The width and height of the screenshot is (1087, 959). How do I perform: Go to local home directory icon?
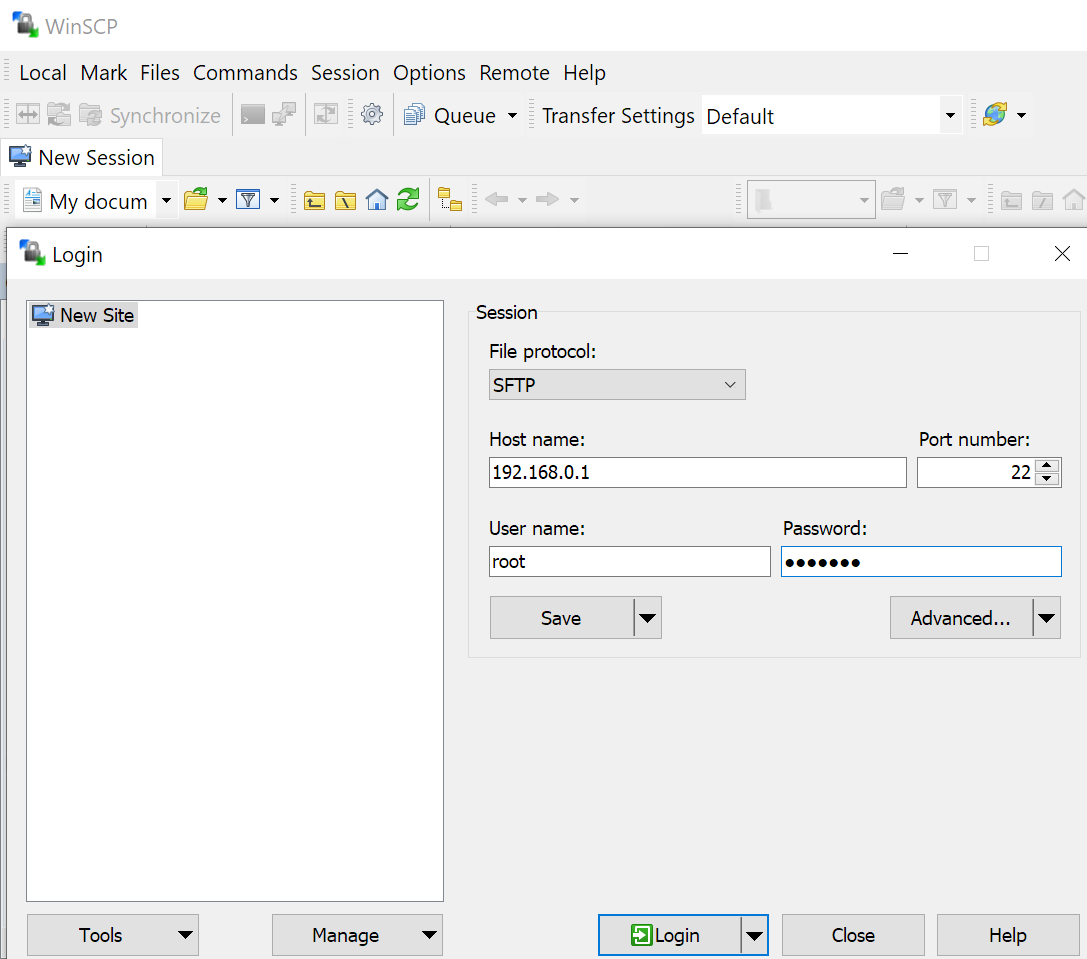(x=376, y=200)
